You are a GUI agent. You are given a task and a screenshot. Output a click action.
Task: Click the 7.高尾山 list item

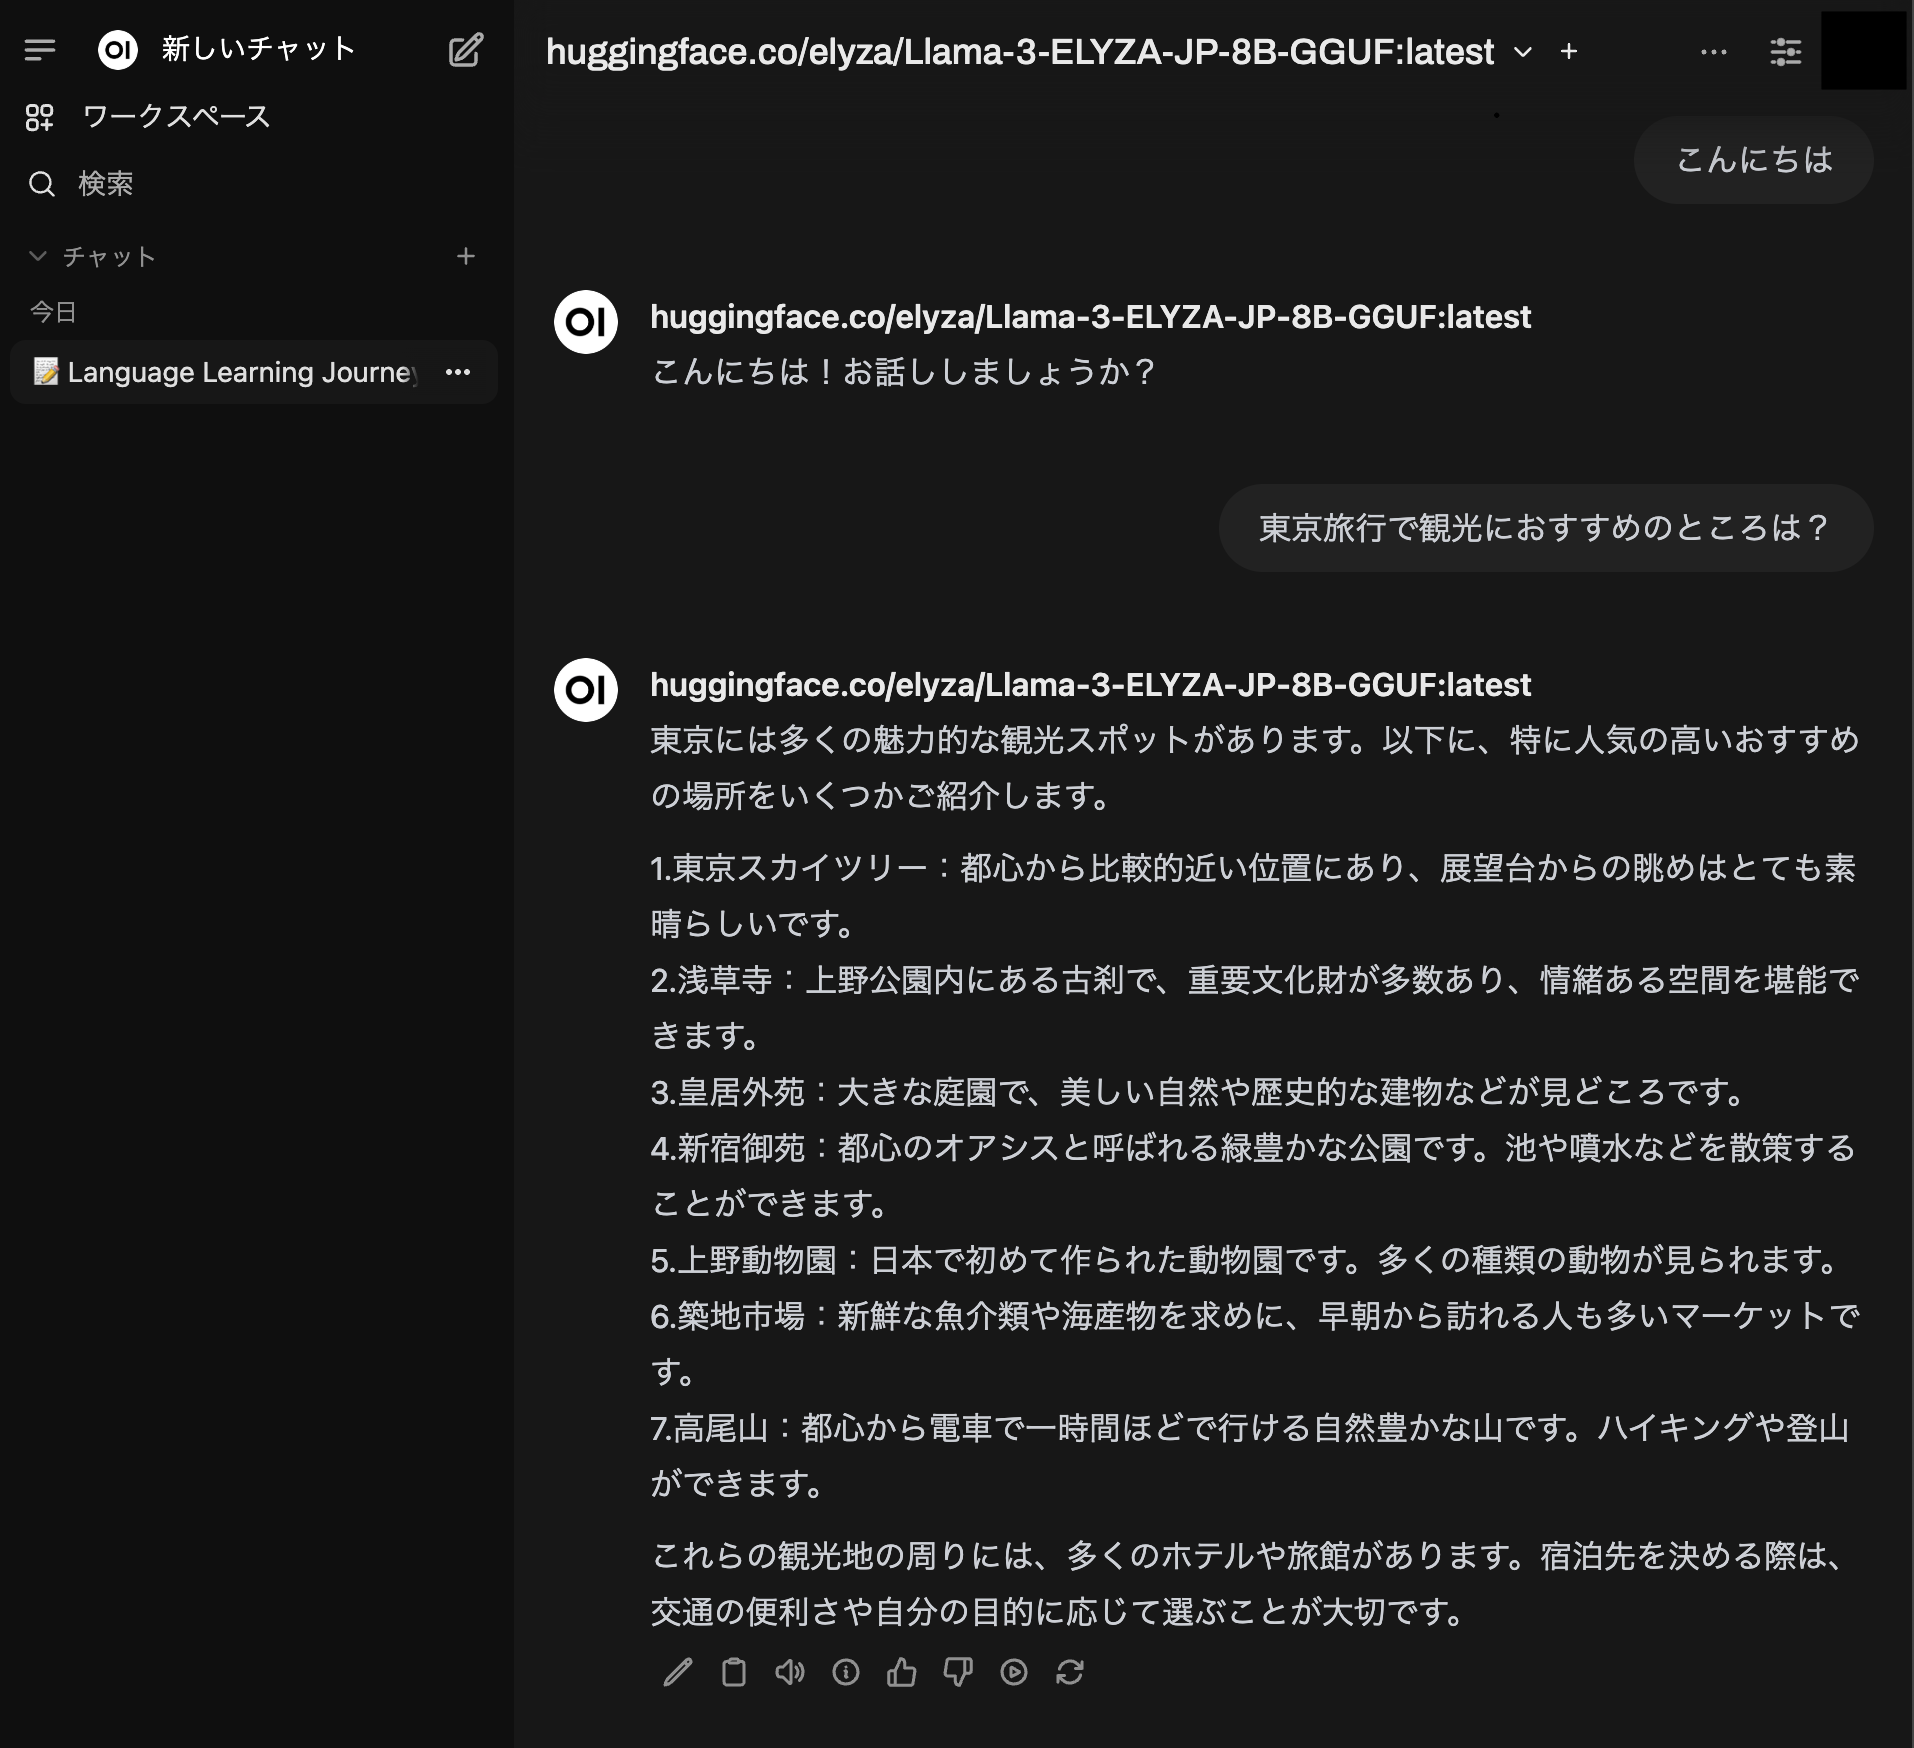click(x=1250, y=1455)
